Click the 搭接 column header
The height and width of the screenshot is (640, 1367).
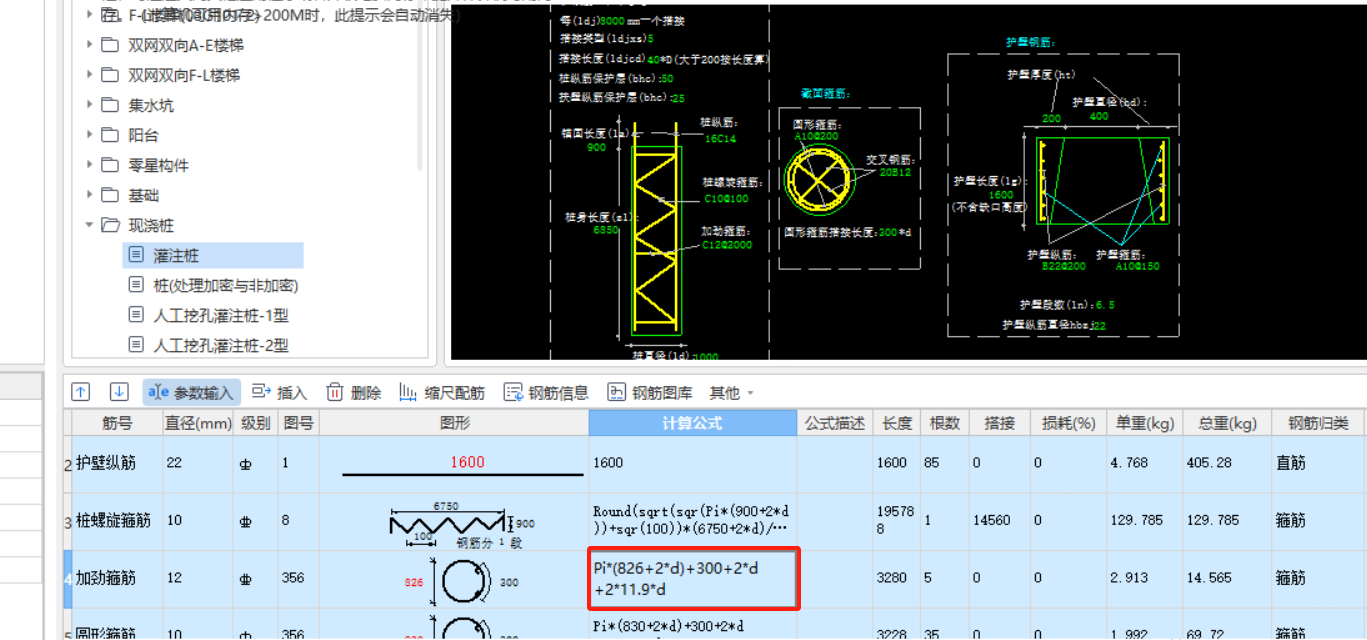tap(999, 423)
